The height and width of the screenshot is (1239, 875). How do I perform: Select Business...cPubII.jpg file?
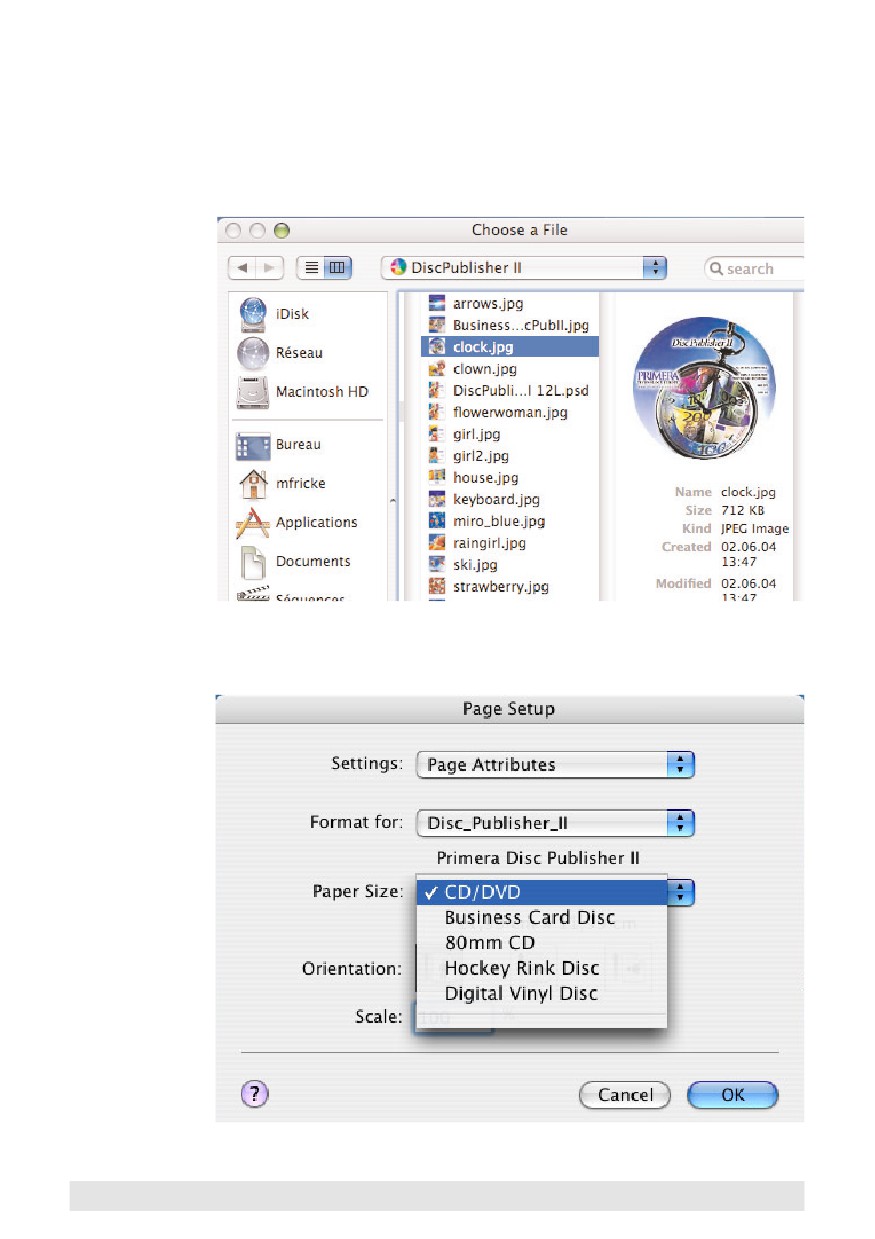[x=510, y=325]
